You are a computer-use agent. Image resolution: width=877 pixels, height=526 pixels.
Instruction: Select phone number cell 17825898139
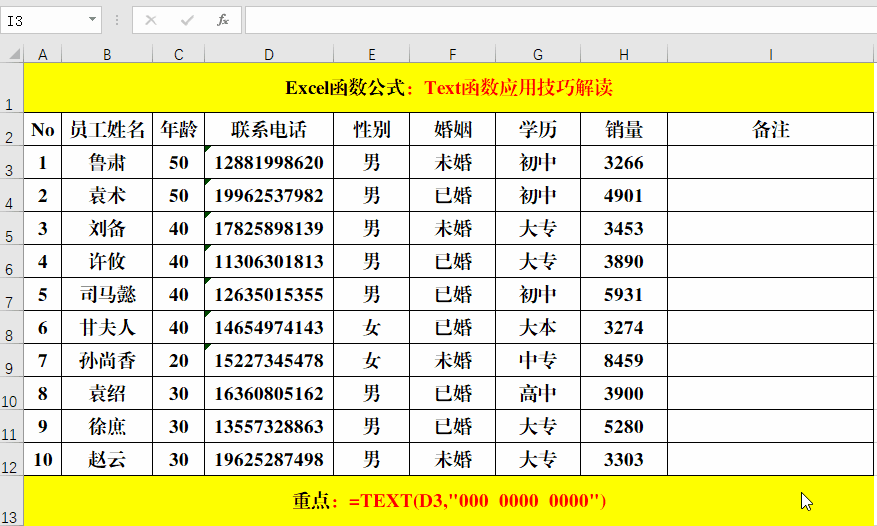(x=269, y=228)
